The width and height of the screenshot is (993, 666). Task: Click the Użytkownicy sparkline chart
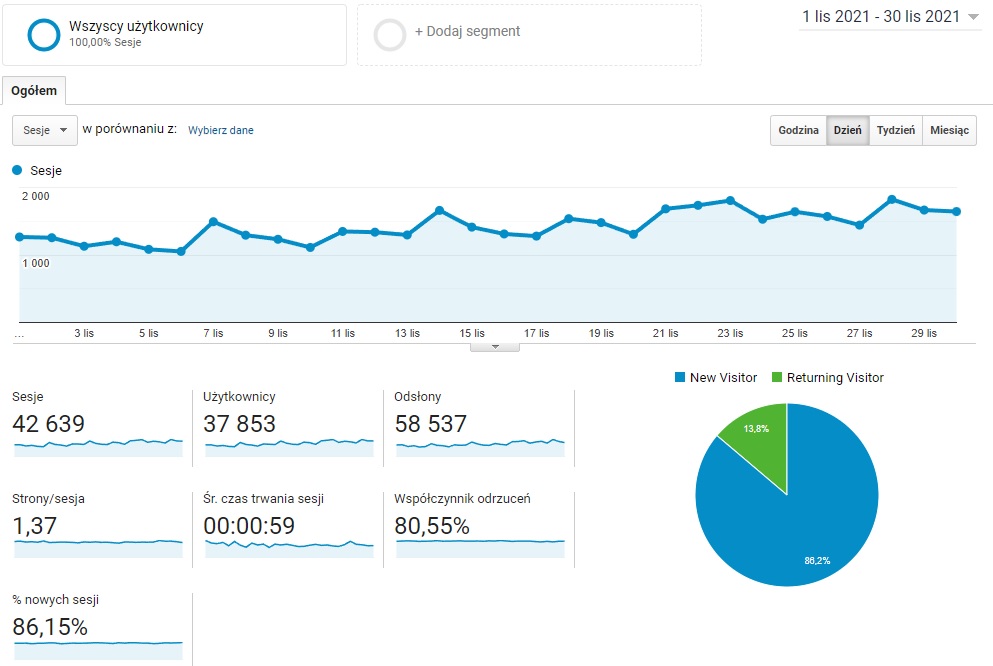tap(289, 447)
